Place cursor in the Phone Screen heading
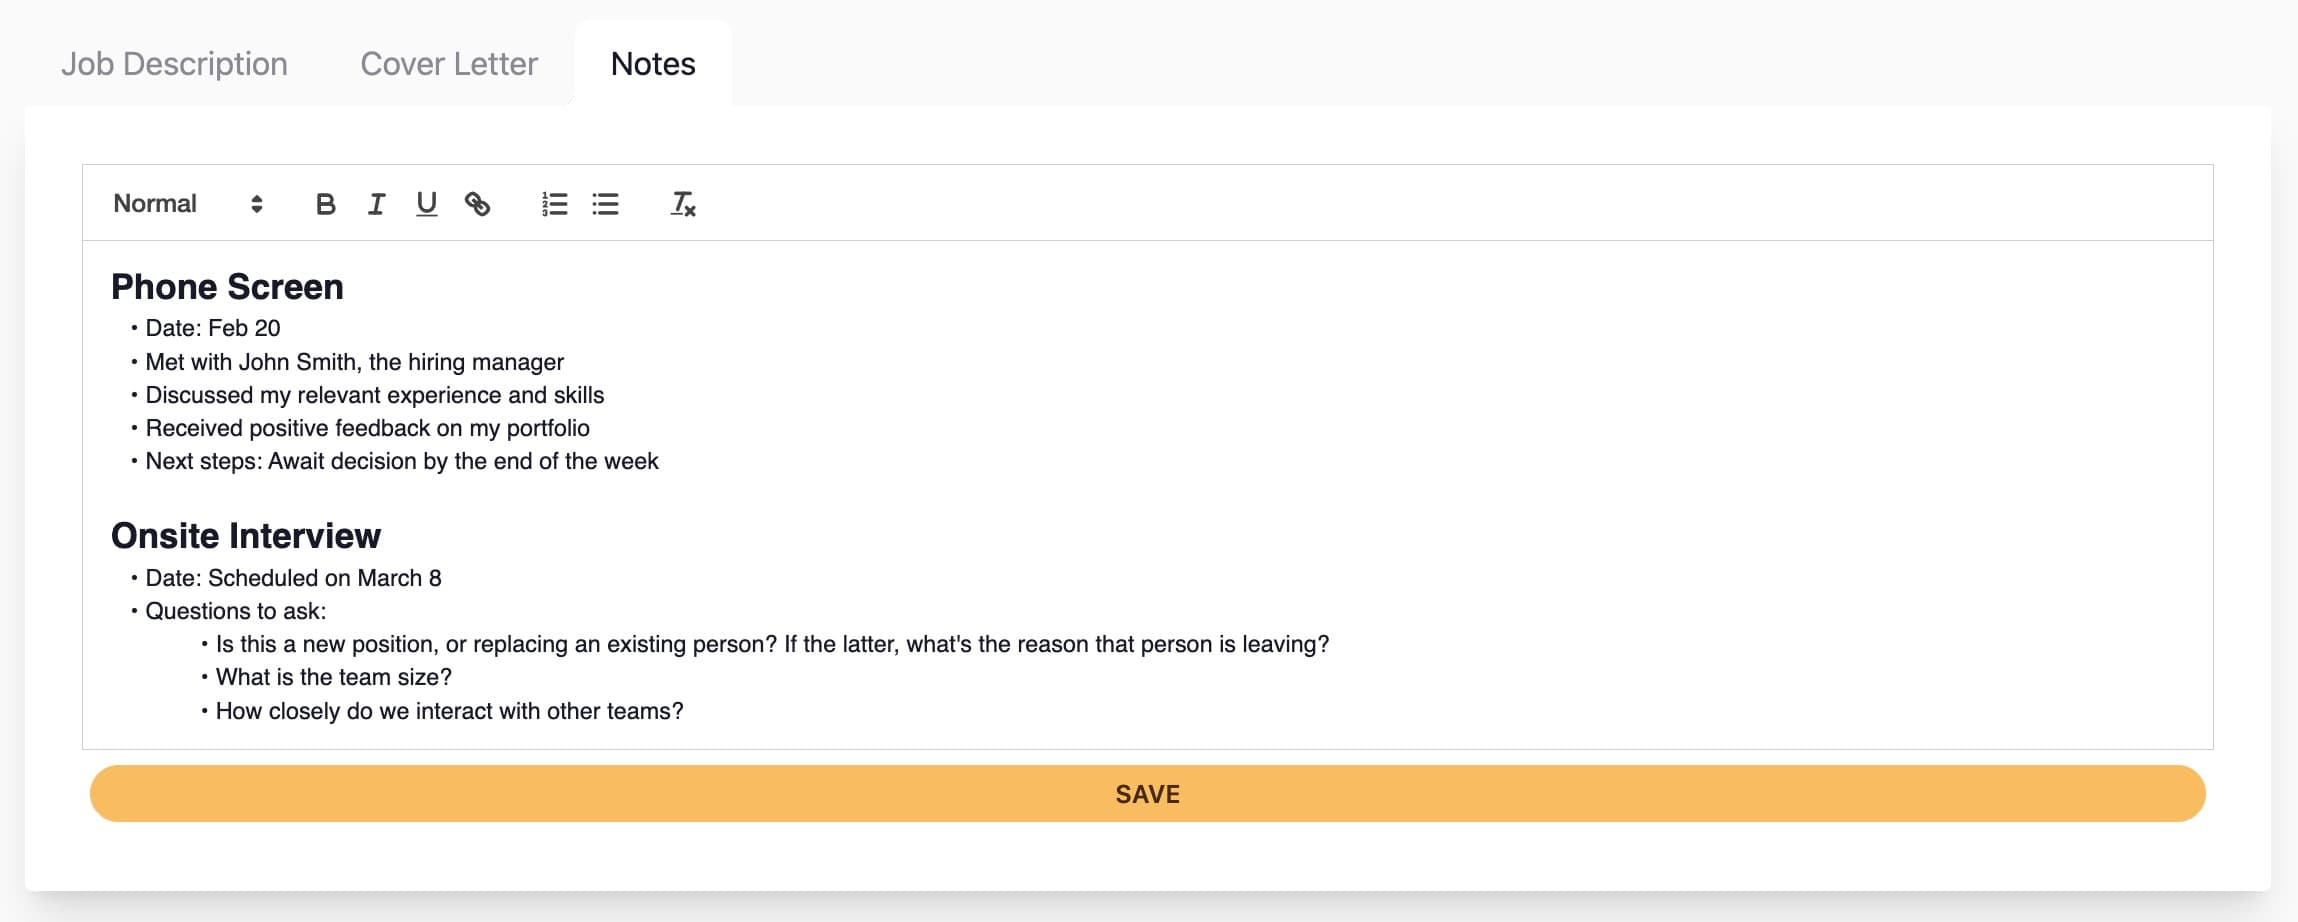The width and height of the screenshot is (2298, 922). [227, 287]
